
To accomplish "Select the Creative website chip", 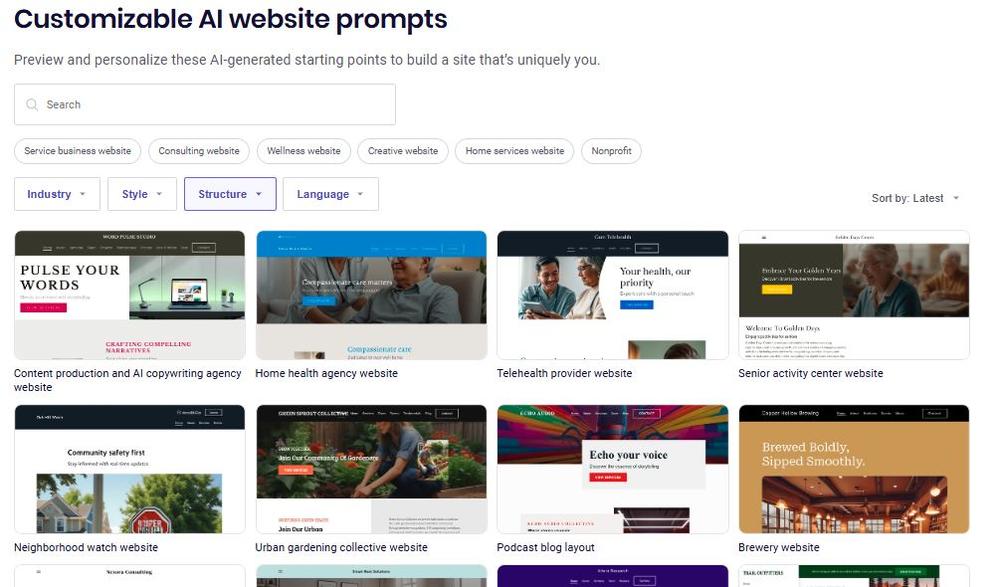I will pos(403,151).
